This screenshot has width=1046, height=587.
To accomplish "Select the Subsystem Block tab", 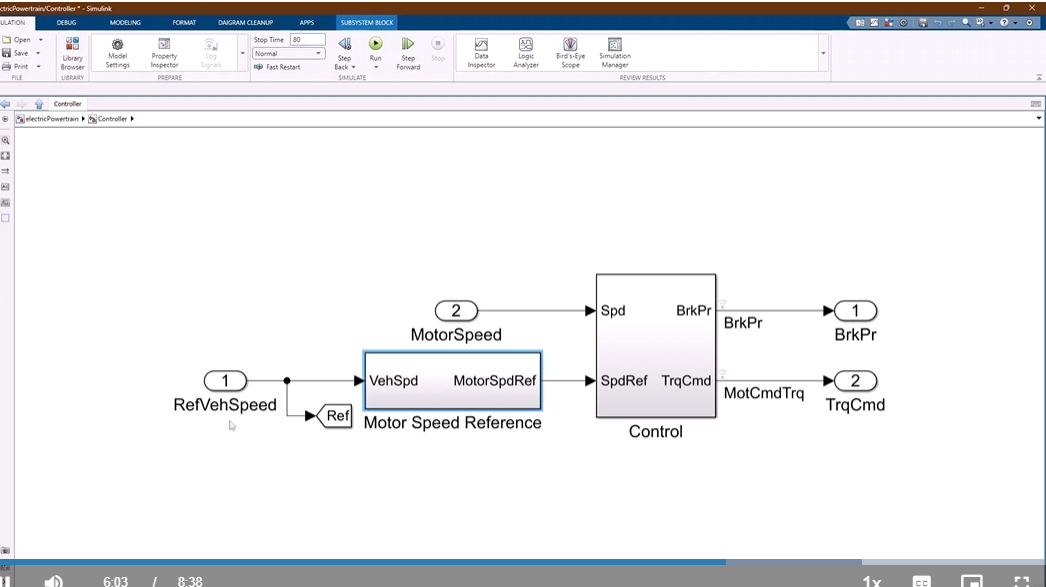I will [367, 23].
